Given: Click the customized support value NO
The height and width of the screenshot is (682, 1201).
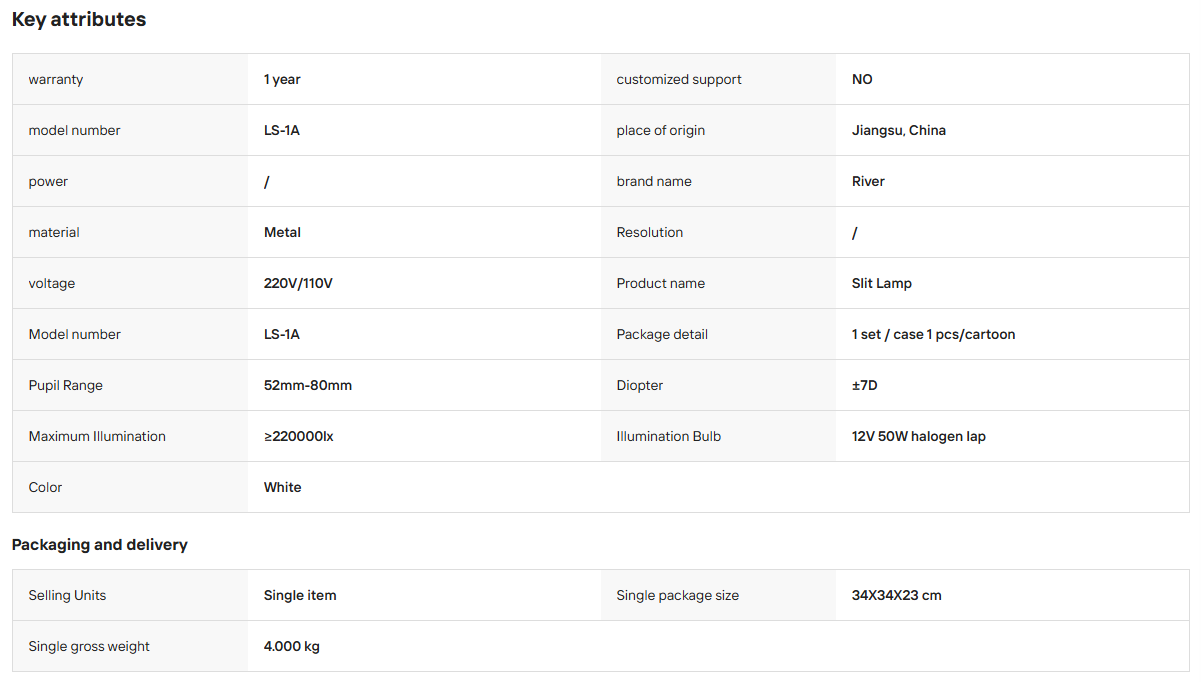Looking at the screenshot, I should coord(862,79).
